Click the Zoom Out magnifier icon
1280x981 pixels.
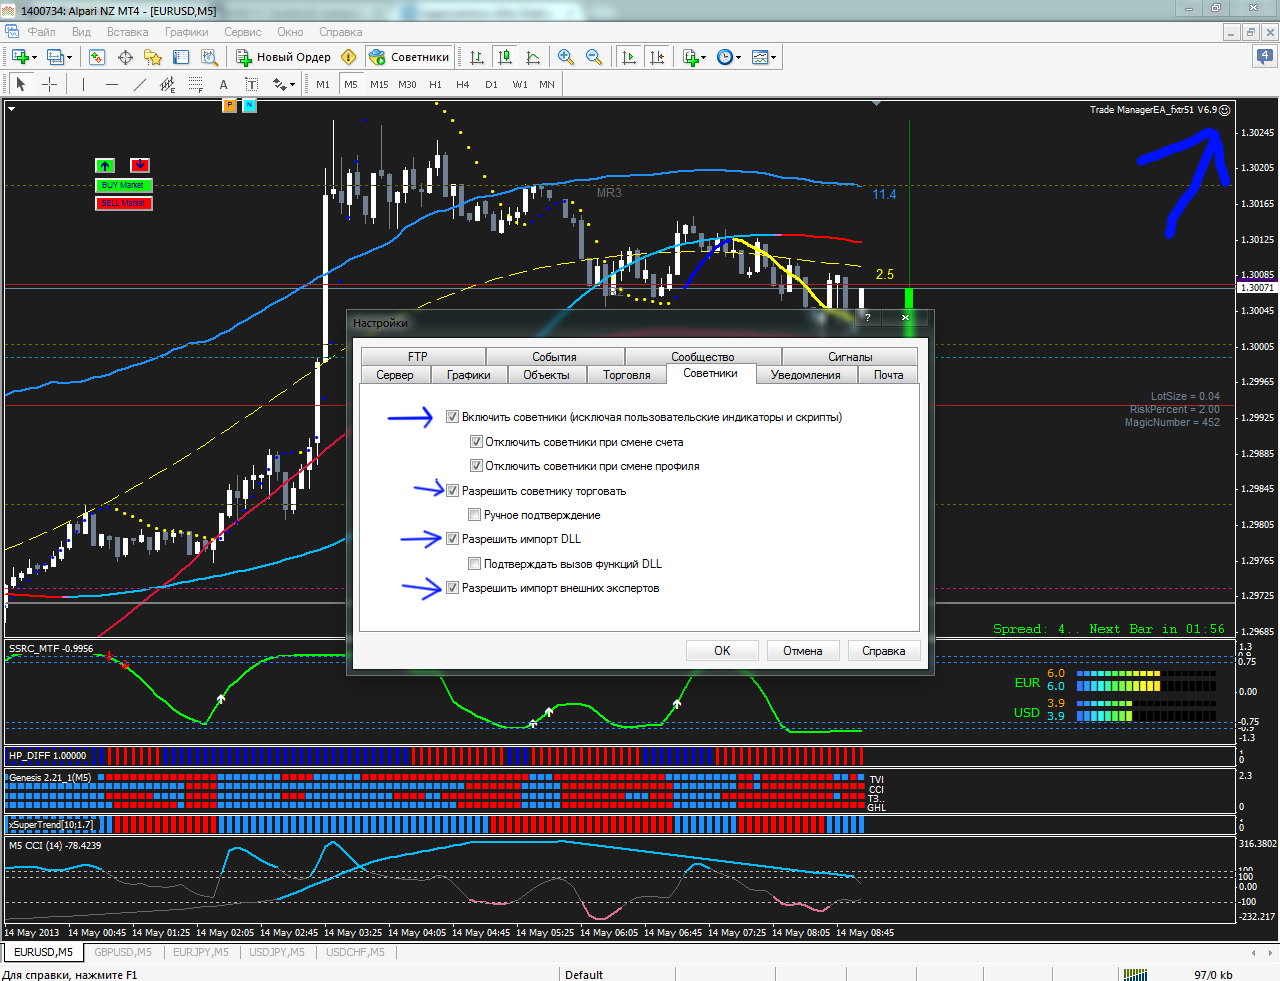[594, 57]
